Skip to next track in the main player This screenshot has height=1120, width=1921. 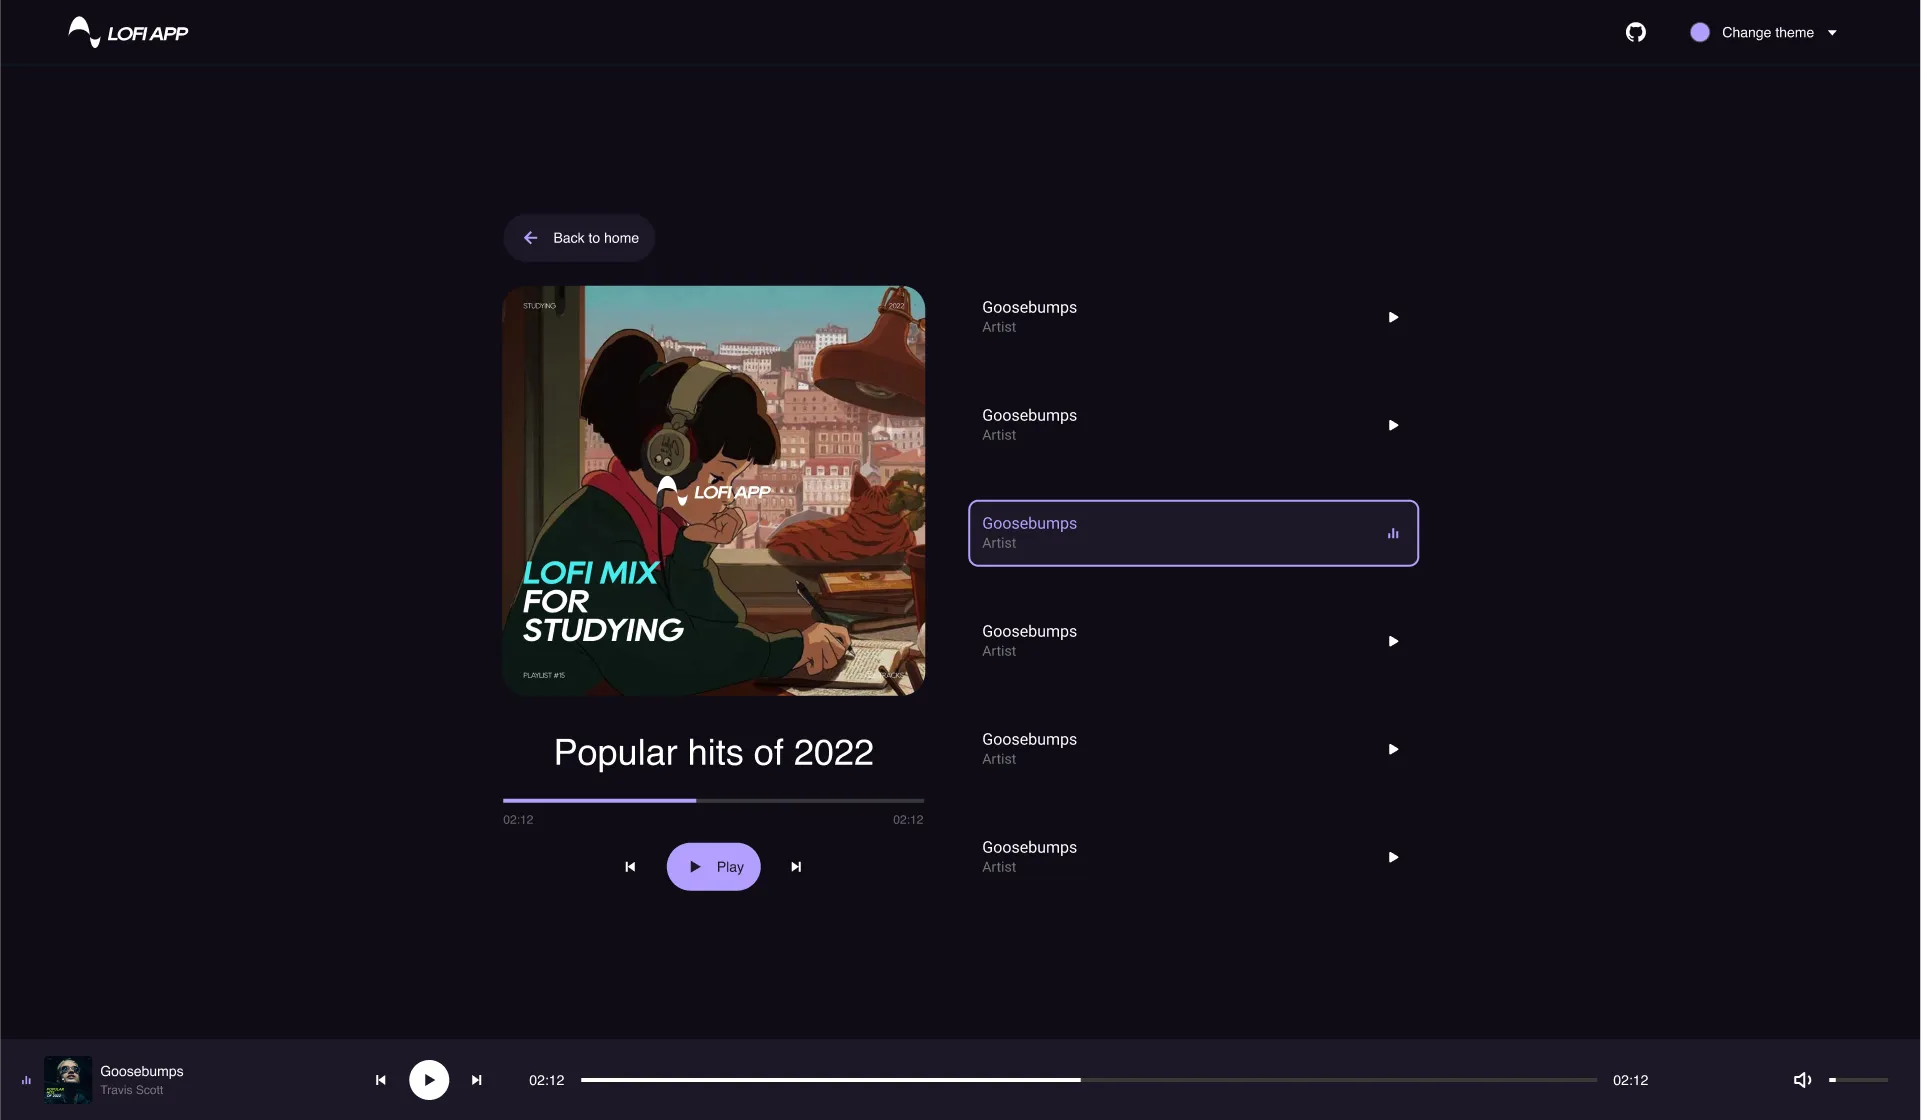point(797,866)
